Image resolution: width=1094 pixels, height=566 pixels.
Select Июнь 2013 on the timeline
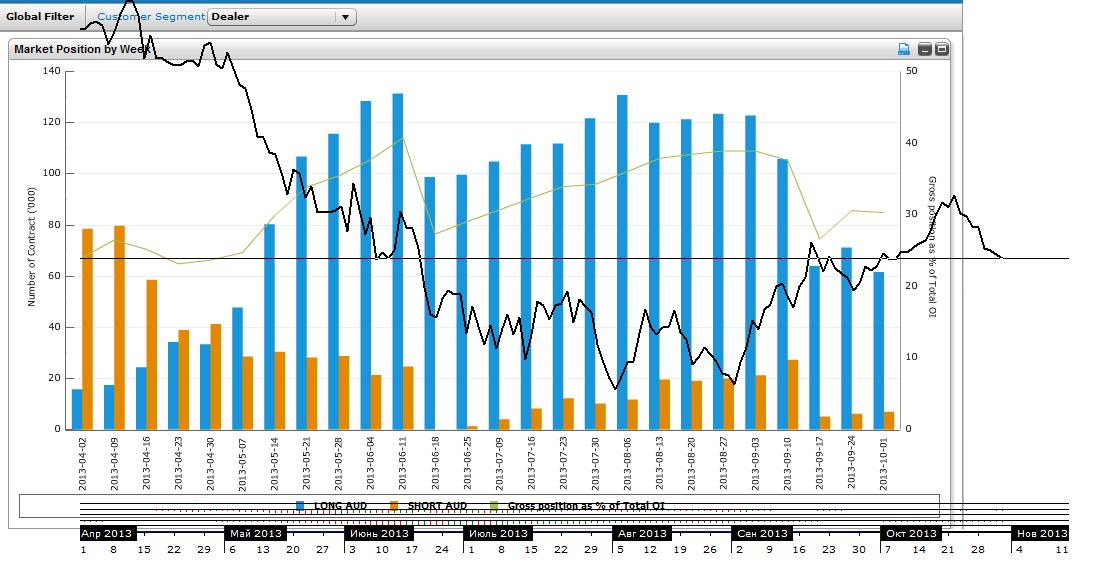tap(380, 534)
